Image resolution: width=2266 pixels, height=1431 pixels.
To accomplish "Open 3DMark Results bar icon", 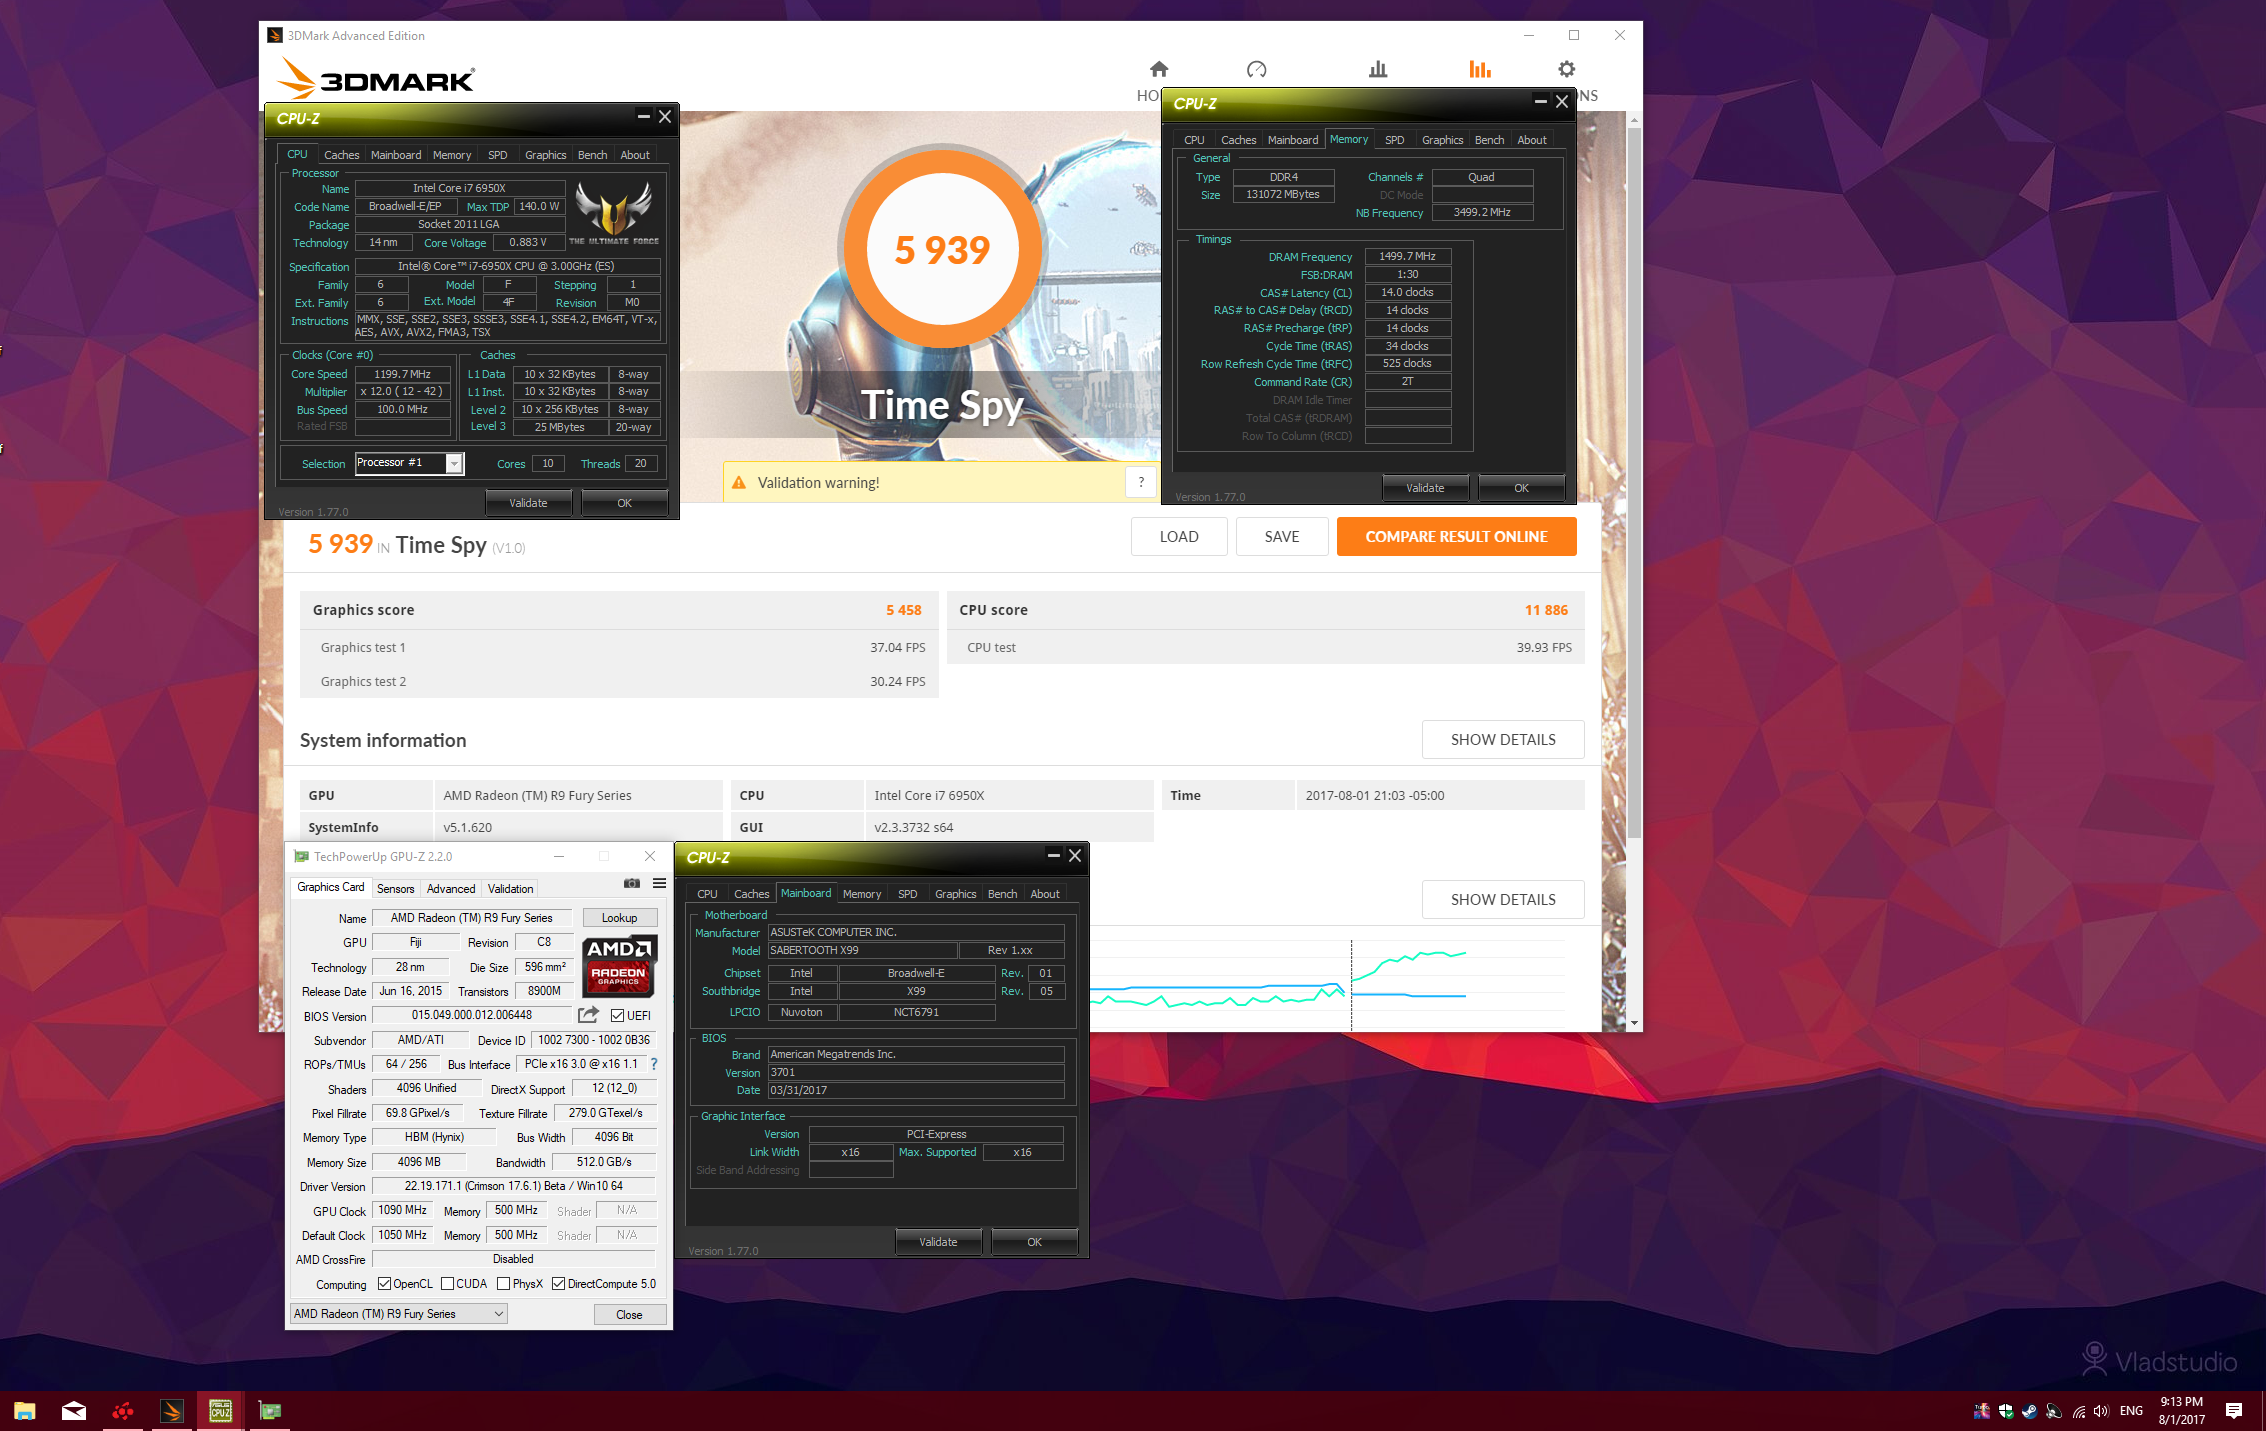I will [x=1480, y=69].
